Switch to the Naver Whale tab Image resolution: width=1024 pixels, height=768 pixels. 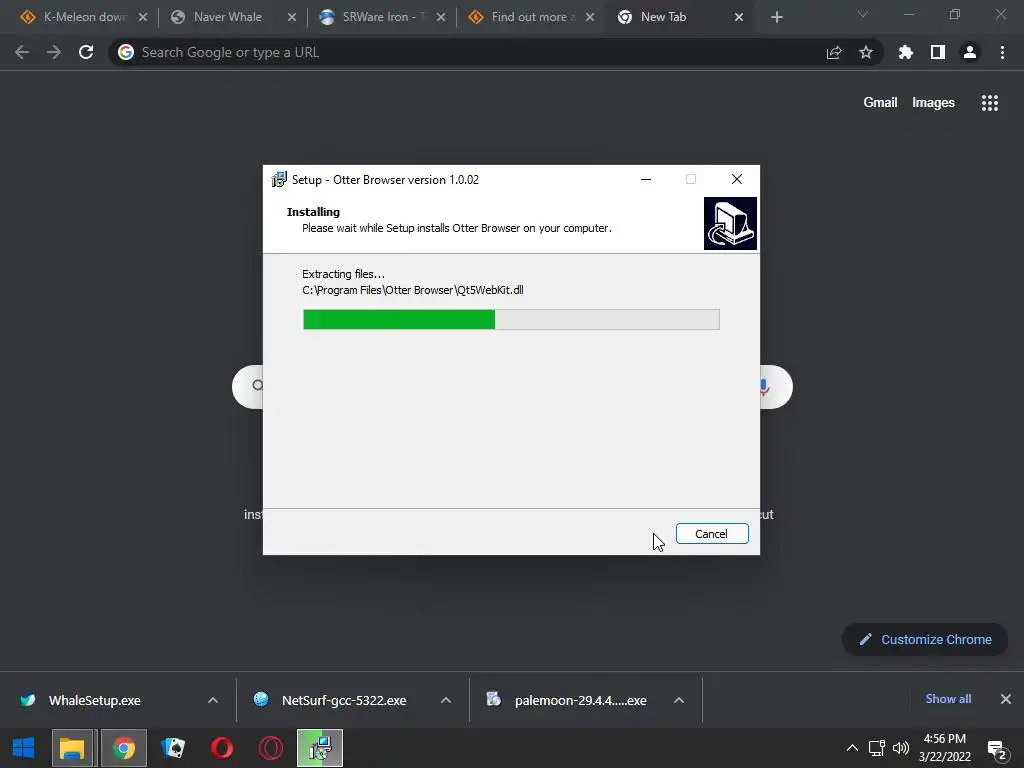[x=227, y=17]
